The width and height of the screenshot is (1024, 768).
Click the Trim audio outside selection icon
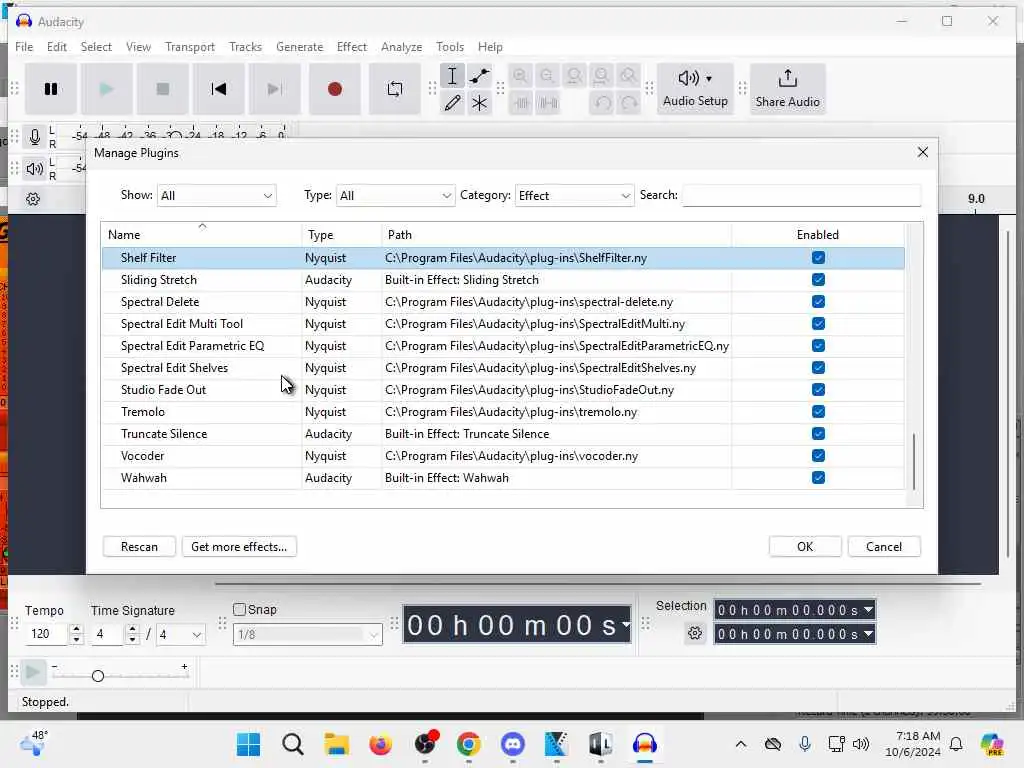click(520, 103)
